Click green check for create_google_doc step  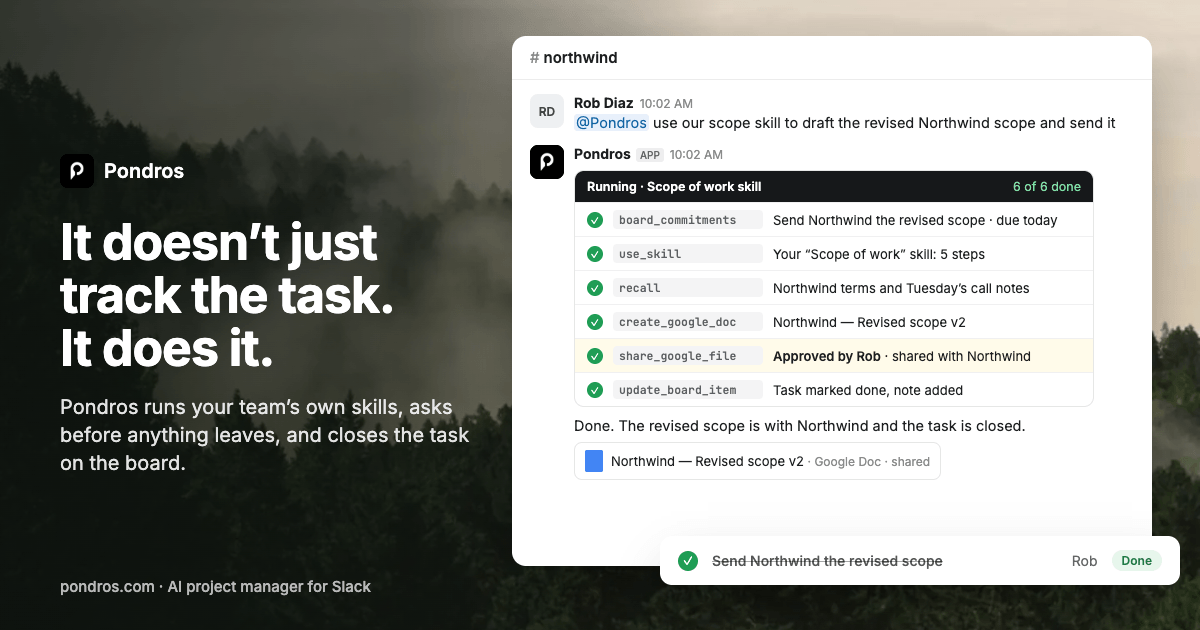point(595,322)
